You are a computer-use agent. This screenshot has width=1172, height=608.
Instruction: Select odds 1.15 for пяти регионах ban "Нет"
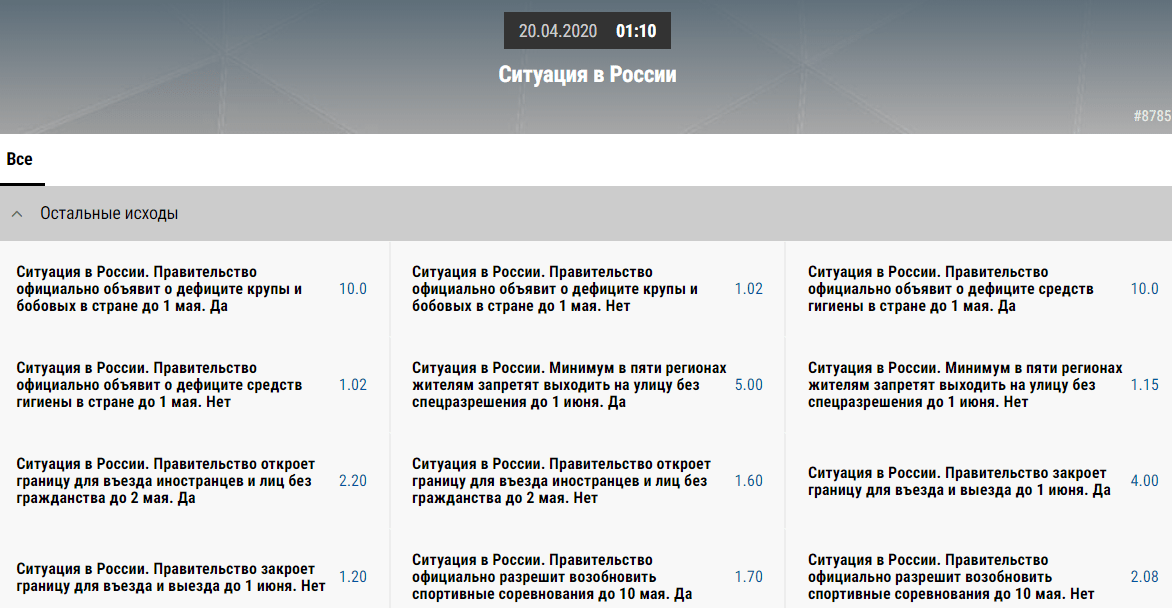click(1144, 385)
